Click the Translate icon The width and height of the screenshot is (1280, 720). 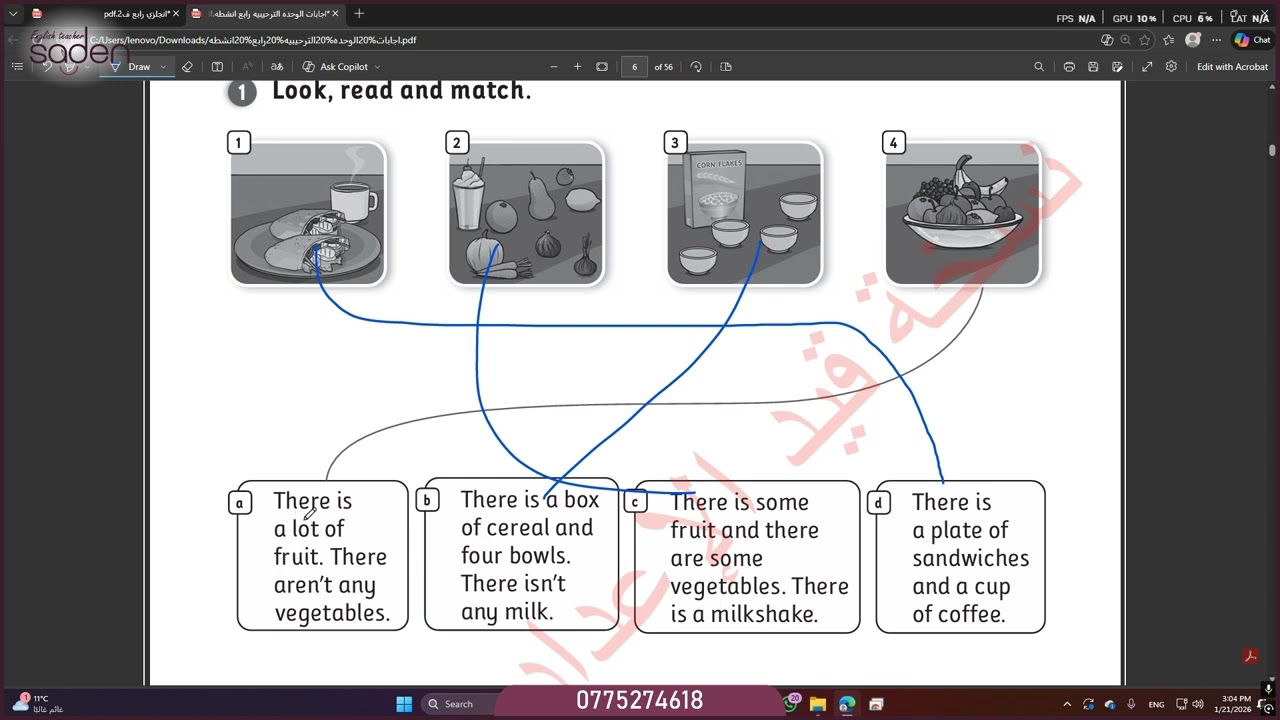[x=278, y=67]
